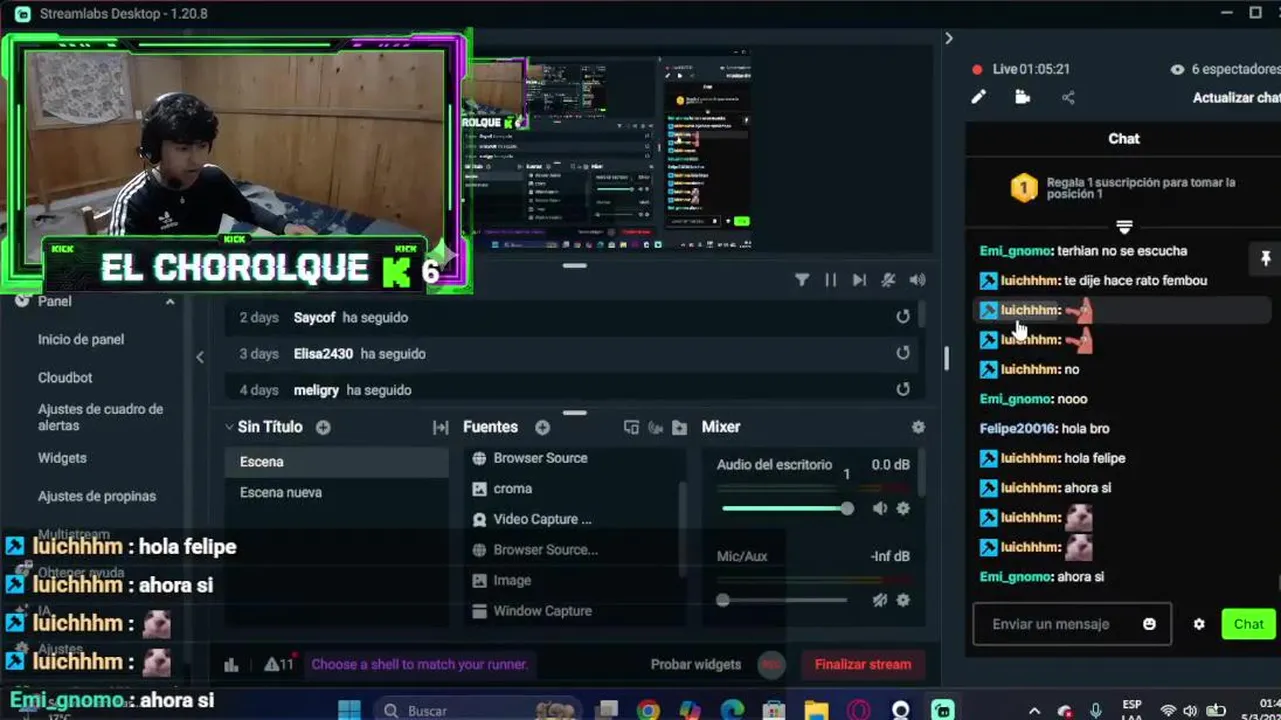Image resolution: width=1281 pixels, height=720 pixels.
Task: Select the Escena nueva scene
Action: coord(336,492)
